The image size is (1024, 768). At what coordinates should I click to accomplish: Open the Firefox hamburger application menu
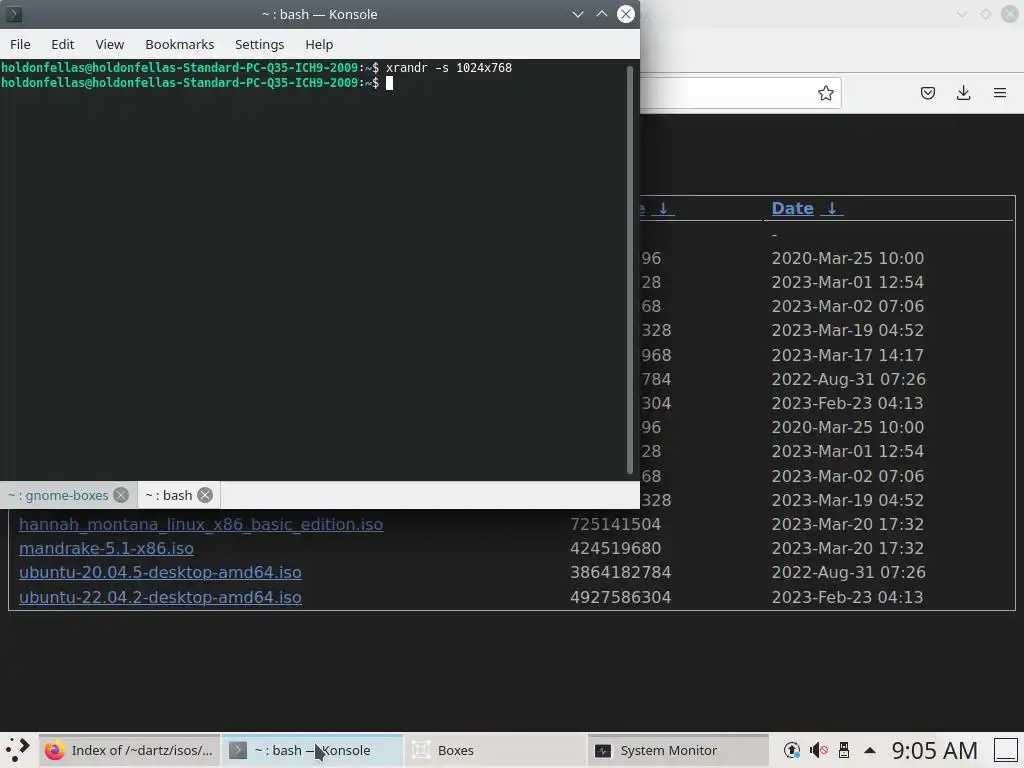coord(1000,93)
